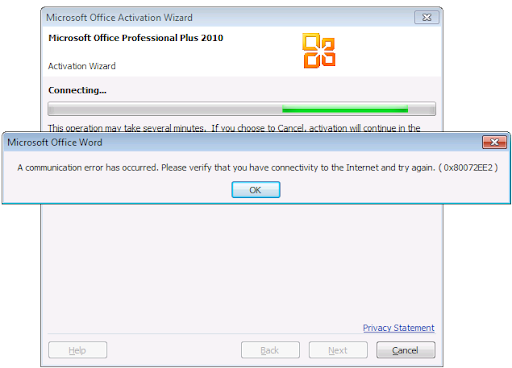This screenshot has height=368, width=512.
Task: Click the Activation Wizard subtitle text
Action: point(82,66)
